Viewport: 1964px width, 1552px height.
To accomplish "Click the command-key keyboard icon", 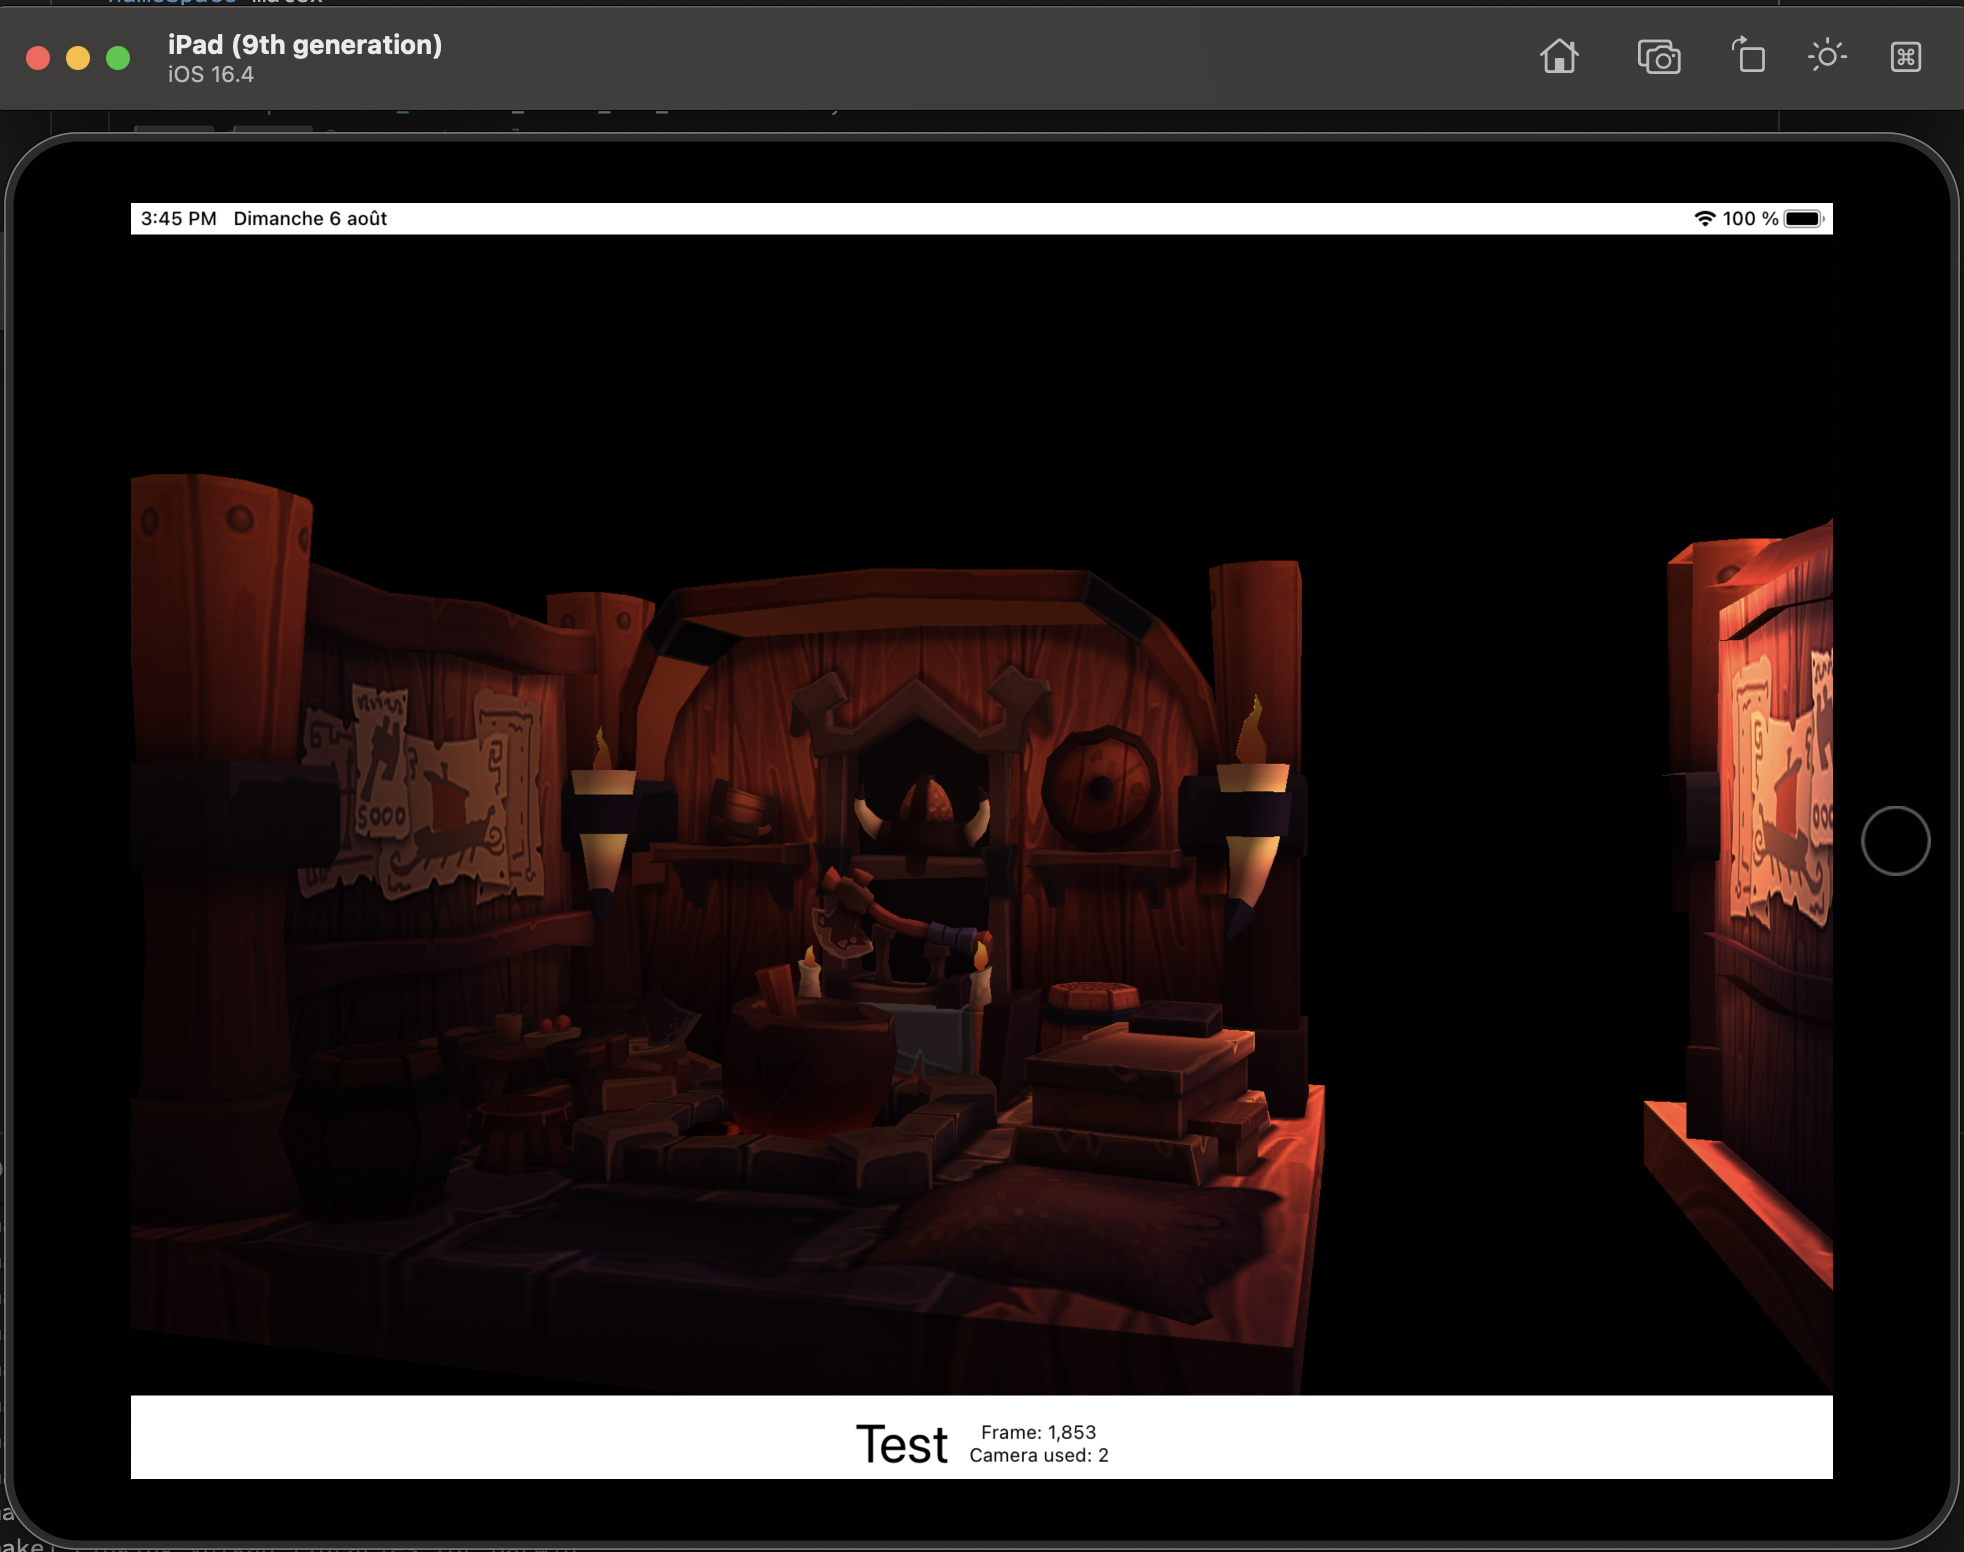I will (1906, 56).
